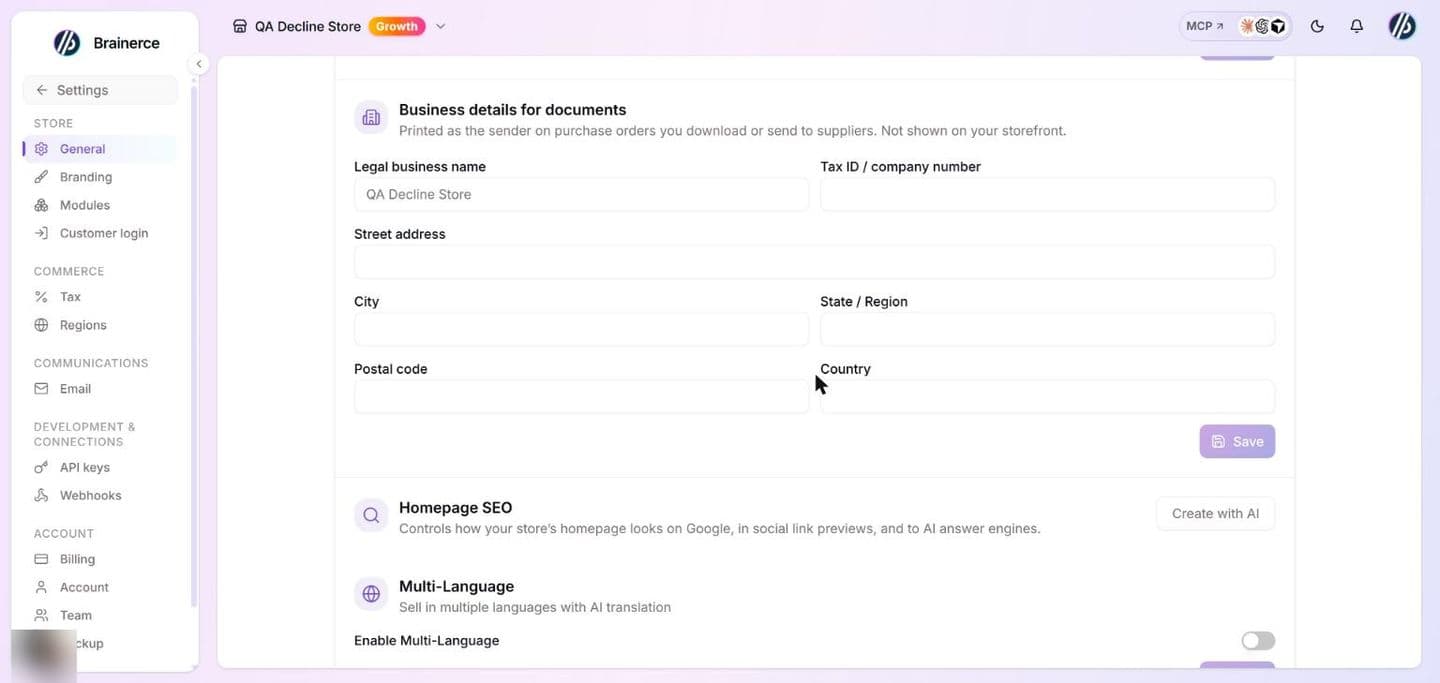Click the Brainerce logo icon in sidebar
Viewport: 1440px width, 683px height.
click(66, 43)
